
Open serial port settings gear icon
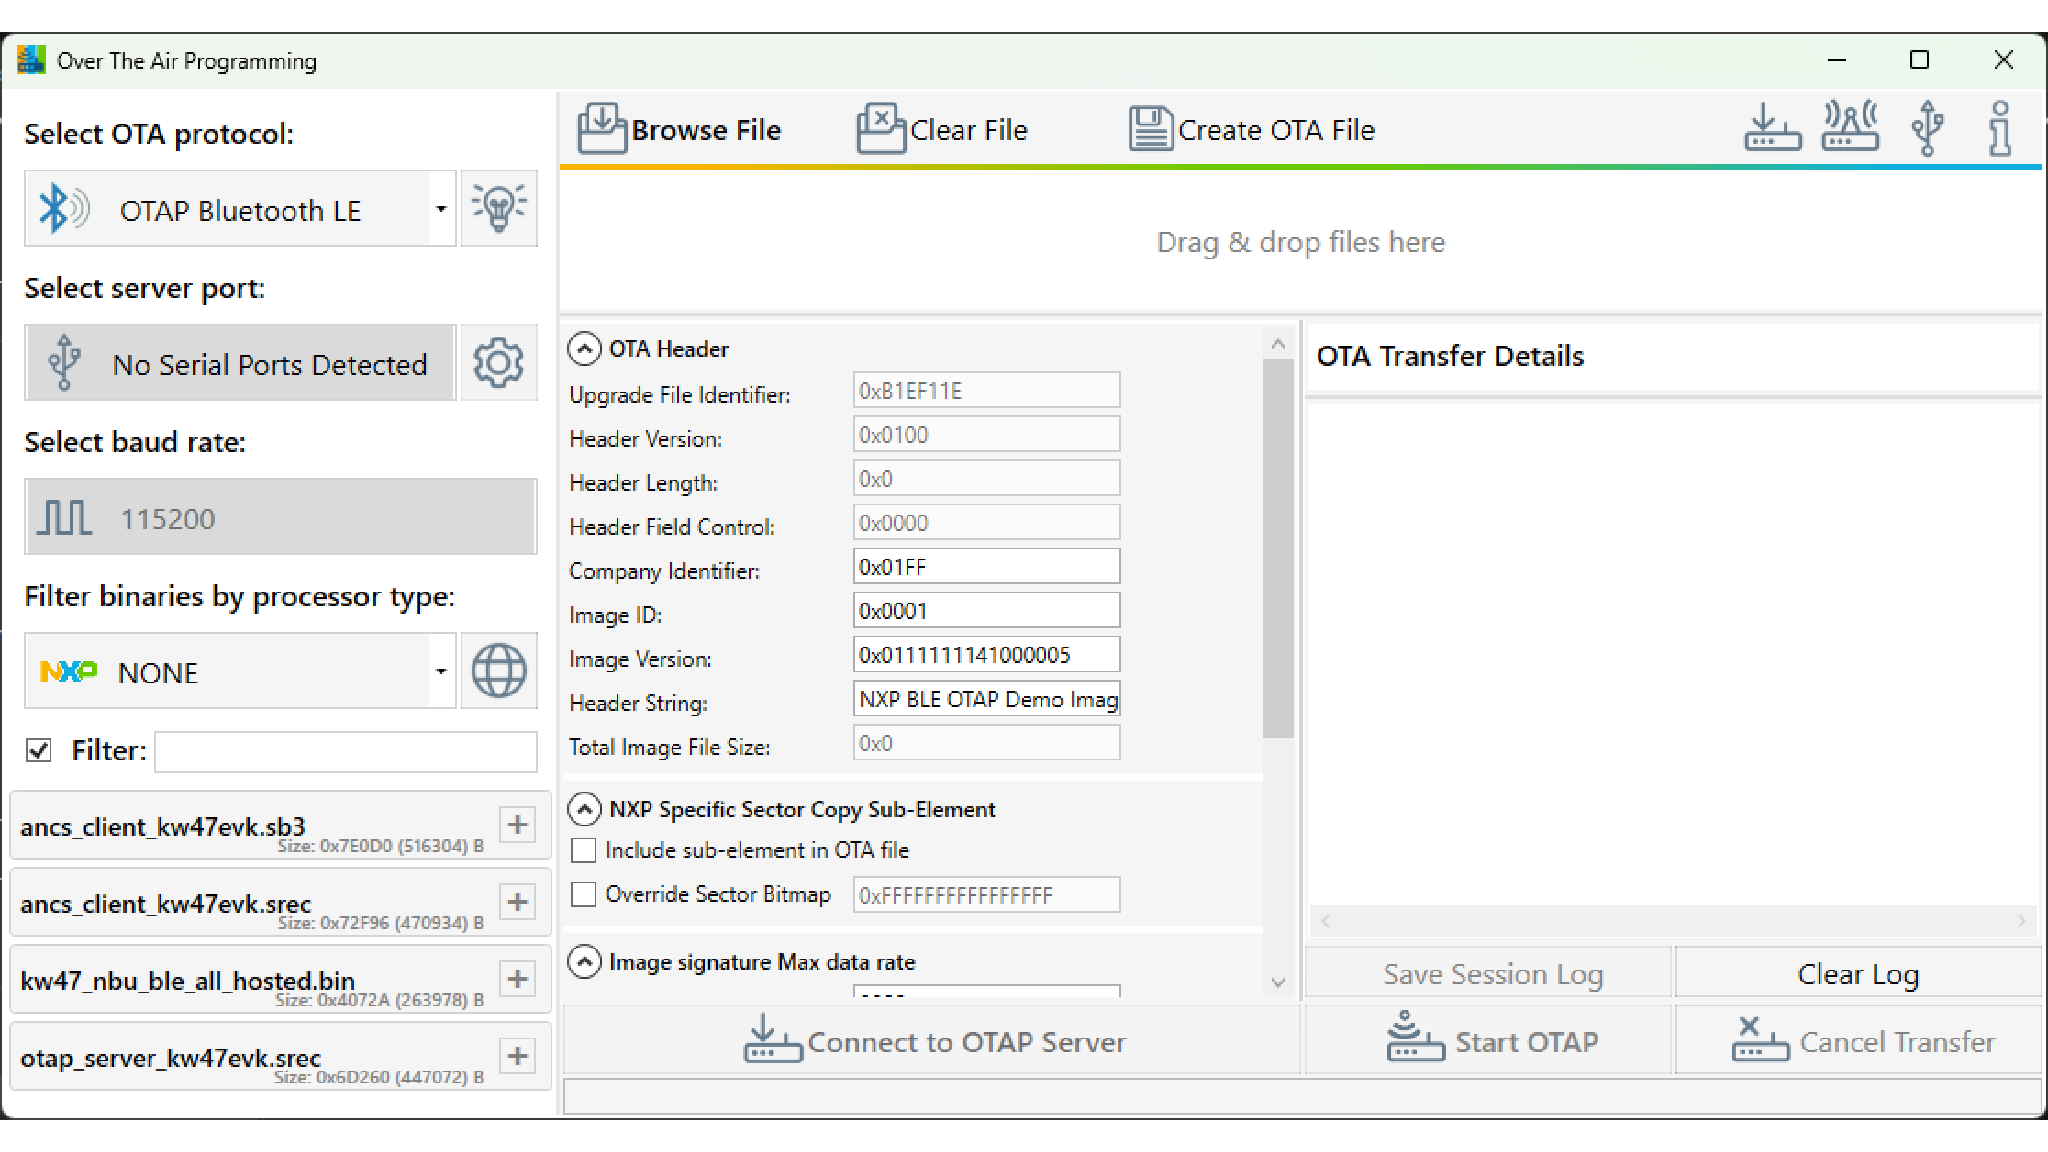click(x=498, y=363)
